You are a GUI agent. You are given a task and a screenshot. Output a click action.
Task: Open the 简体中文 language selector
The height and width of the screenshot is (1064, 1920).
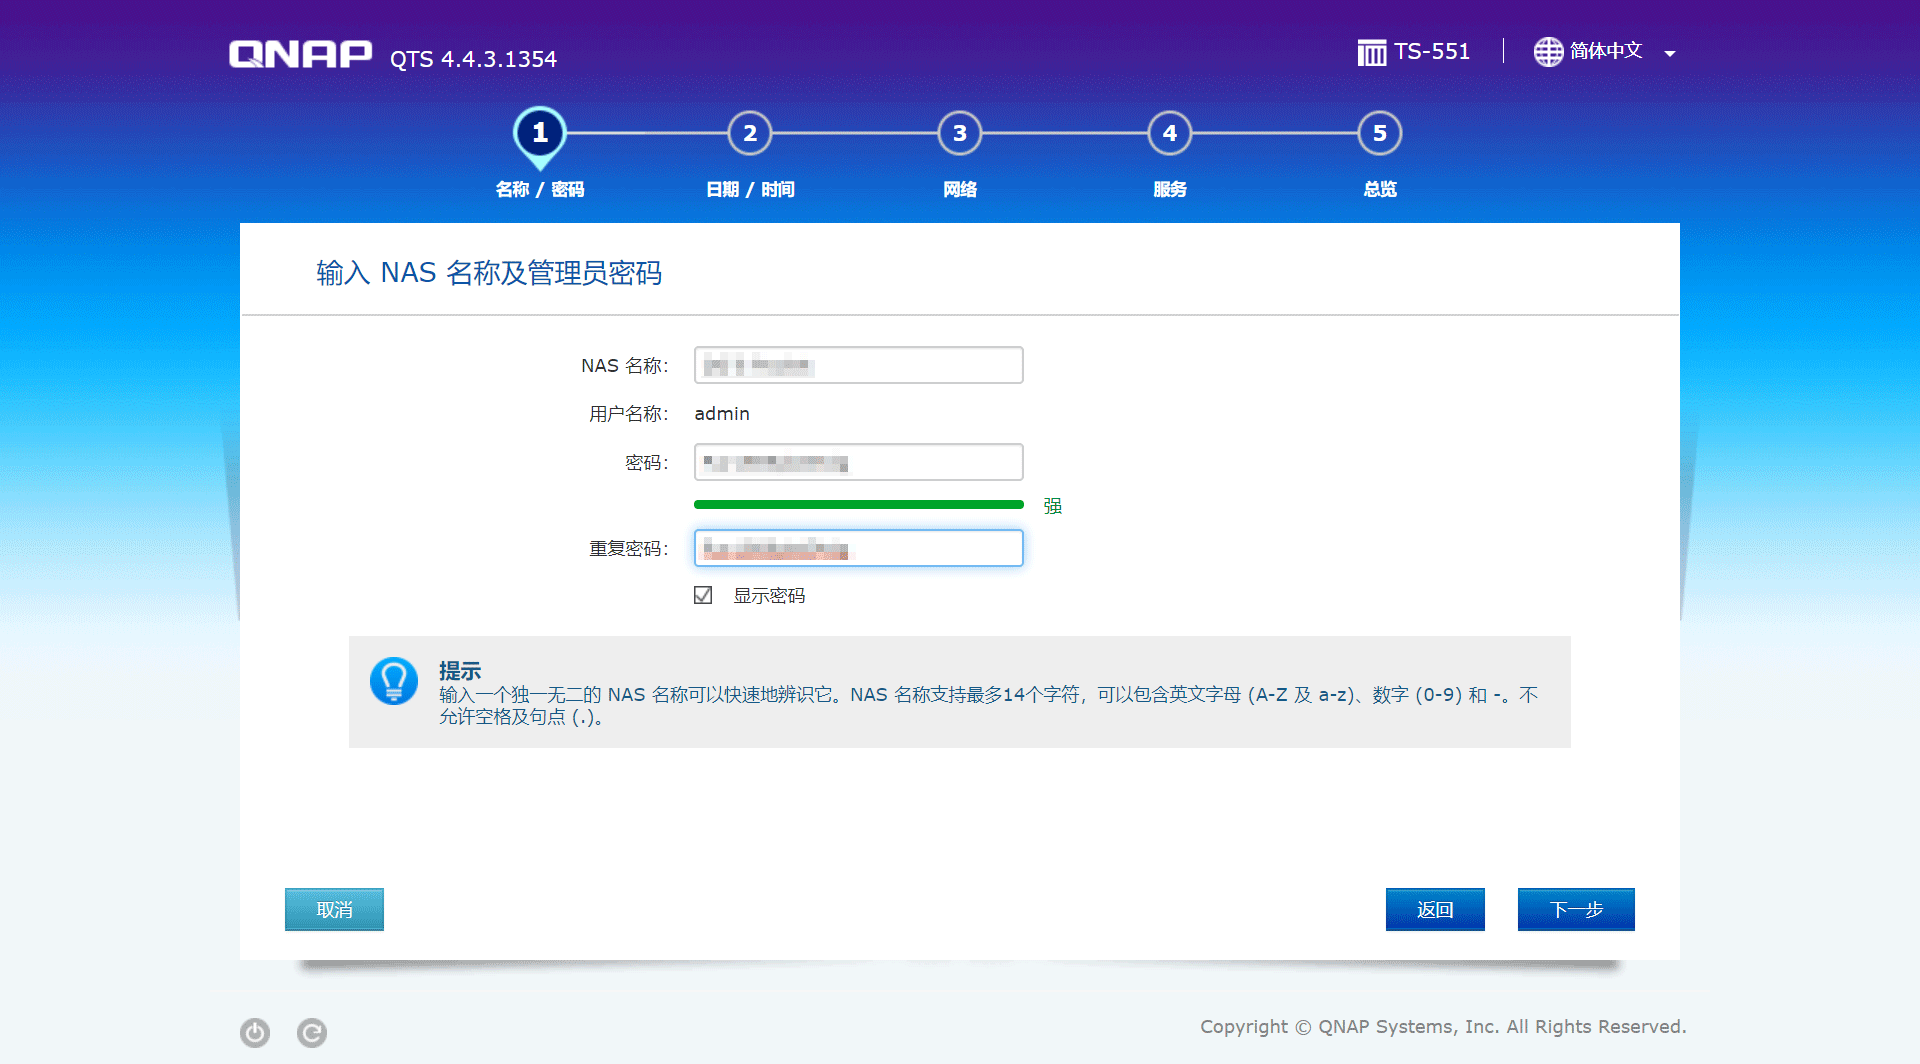click(x=1606, y=51)
